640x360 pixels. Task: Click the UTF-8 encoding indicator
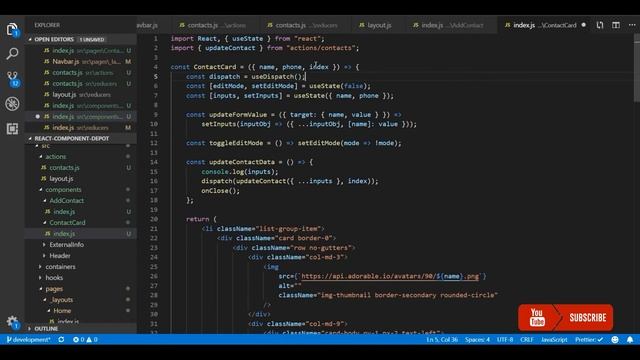[505, 340]
